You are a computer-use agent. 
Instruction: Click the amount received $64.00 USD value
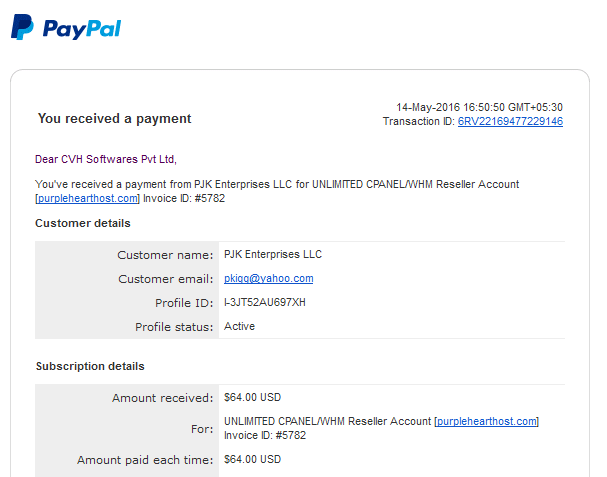pyautogui.click(x=252, y=398)
